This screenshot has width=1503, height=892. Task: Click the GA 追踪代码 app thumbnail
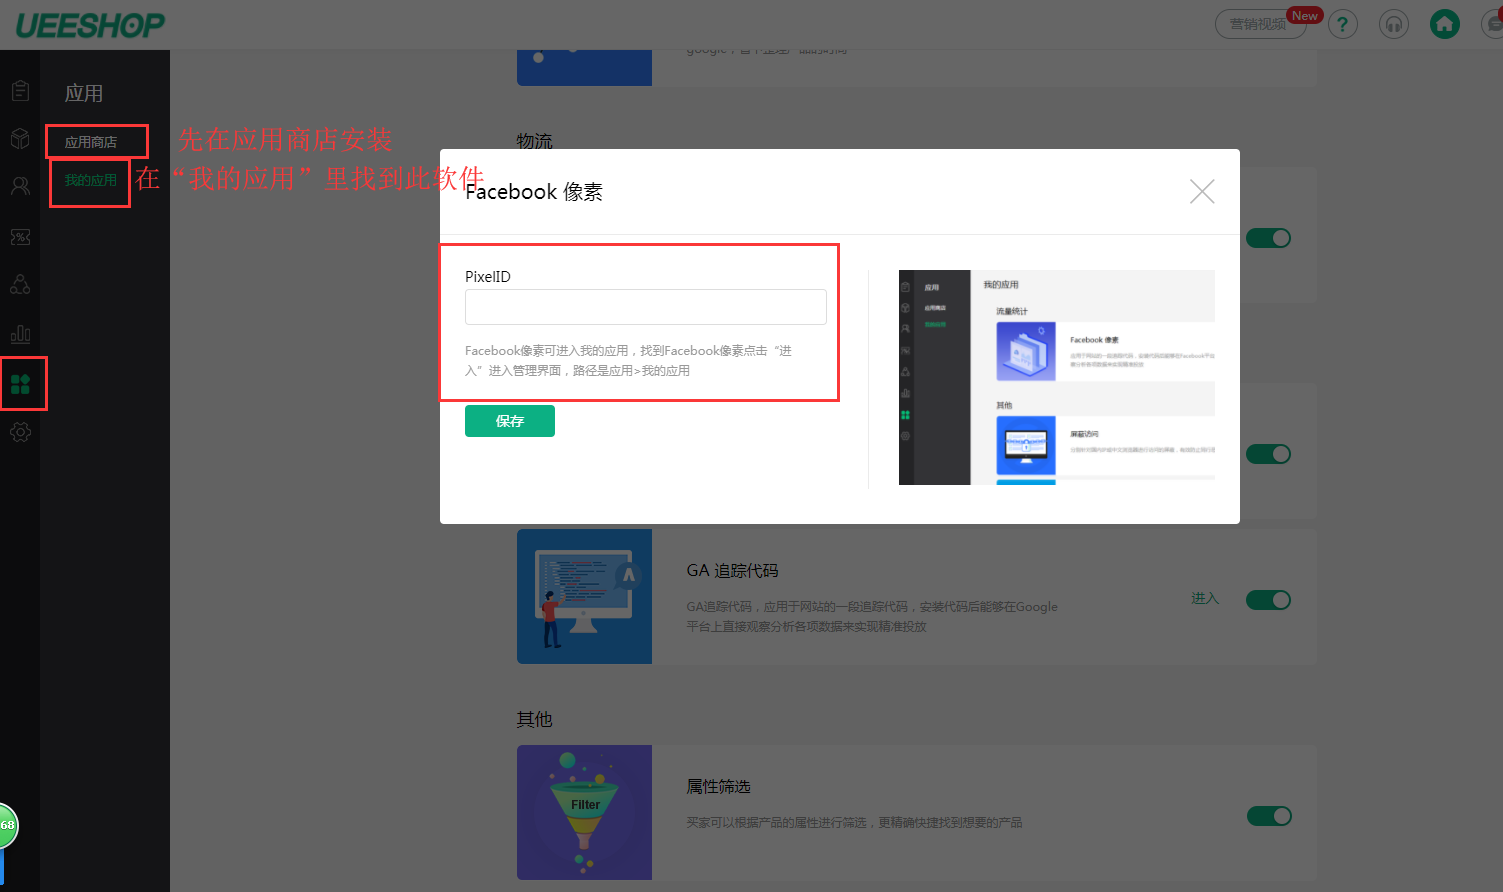[x=584, y=596]
